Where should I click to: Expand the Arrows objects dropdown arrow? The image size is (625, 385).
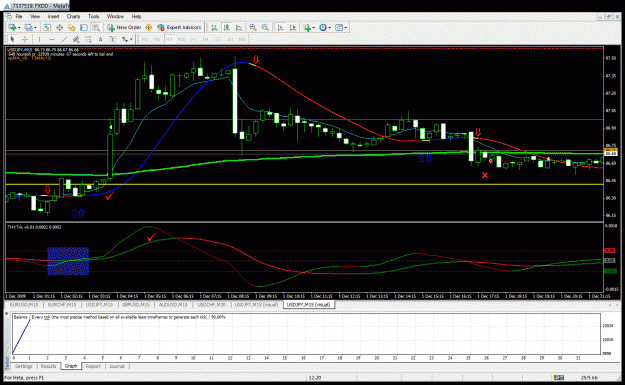point(131,39)
